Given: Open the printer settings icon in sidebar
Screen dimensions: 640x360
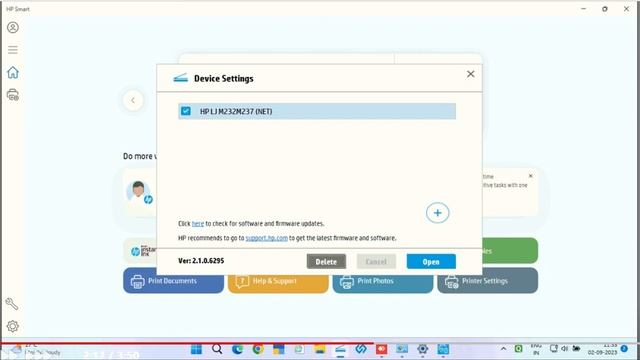Looking at the screenshot, I should pos(13,95).
